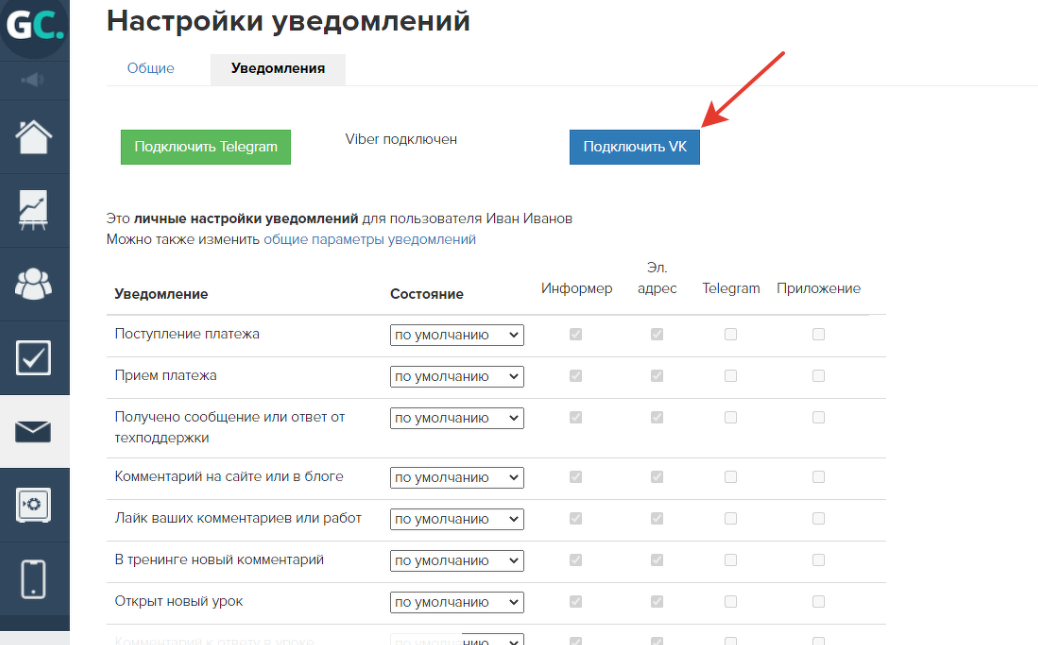The height and width of the screenshot is (645, 1038).
Task: Click the Подключить VK button
Action: [635, 147]
